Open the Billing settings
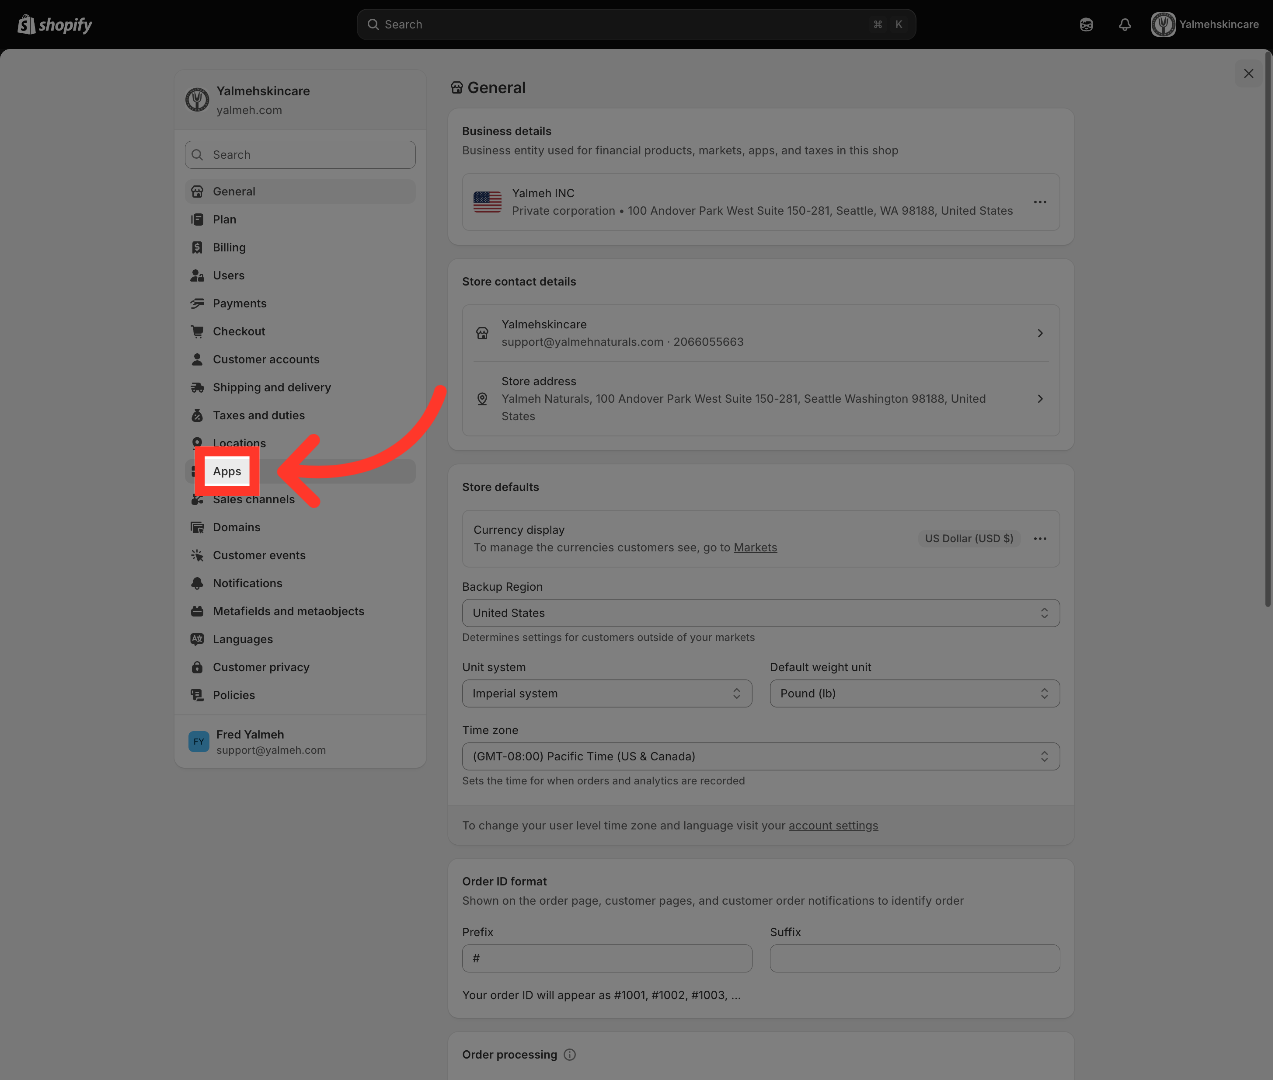Image resolution: width=1273 pixels, height=1080 pixels. point(300,247)
